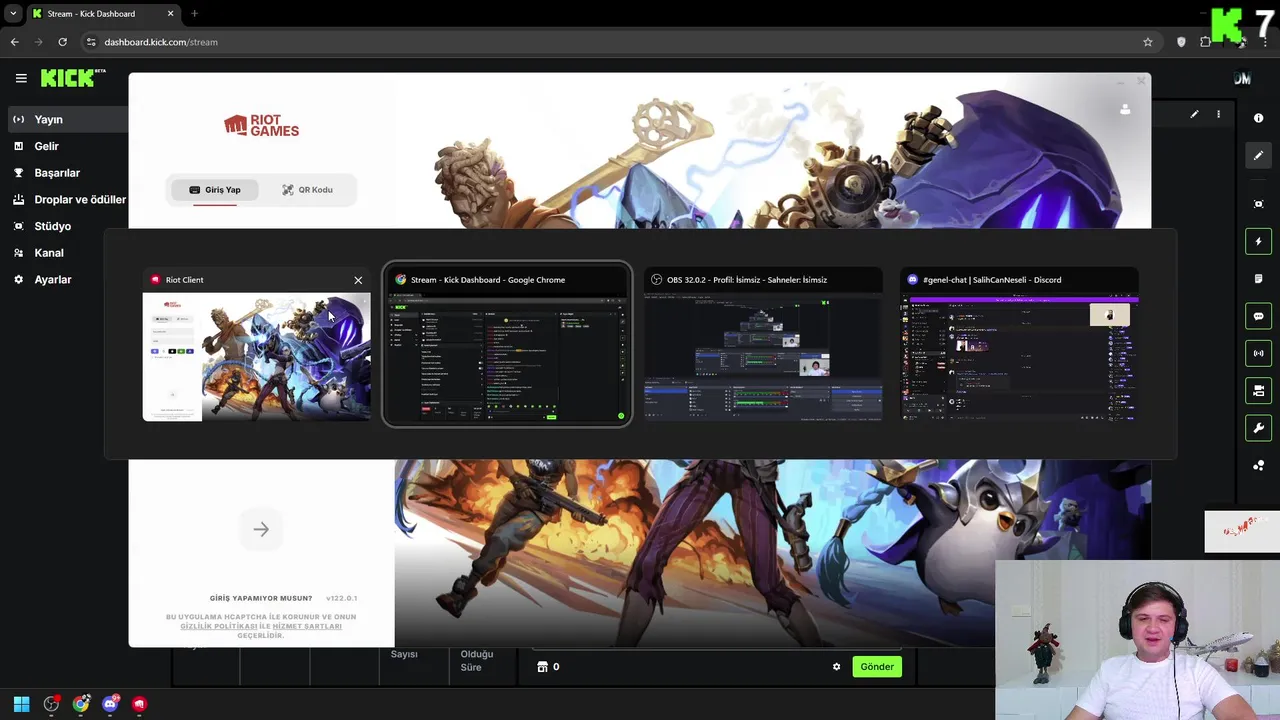The width and height of the screenshot is (1280, 720).
Task: Open the extensions icon in Chrome toolbar
Action: pyautogui.click(x=1205, y=42)
